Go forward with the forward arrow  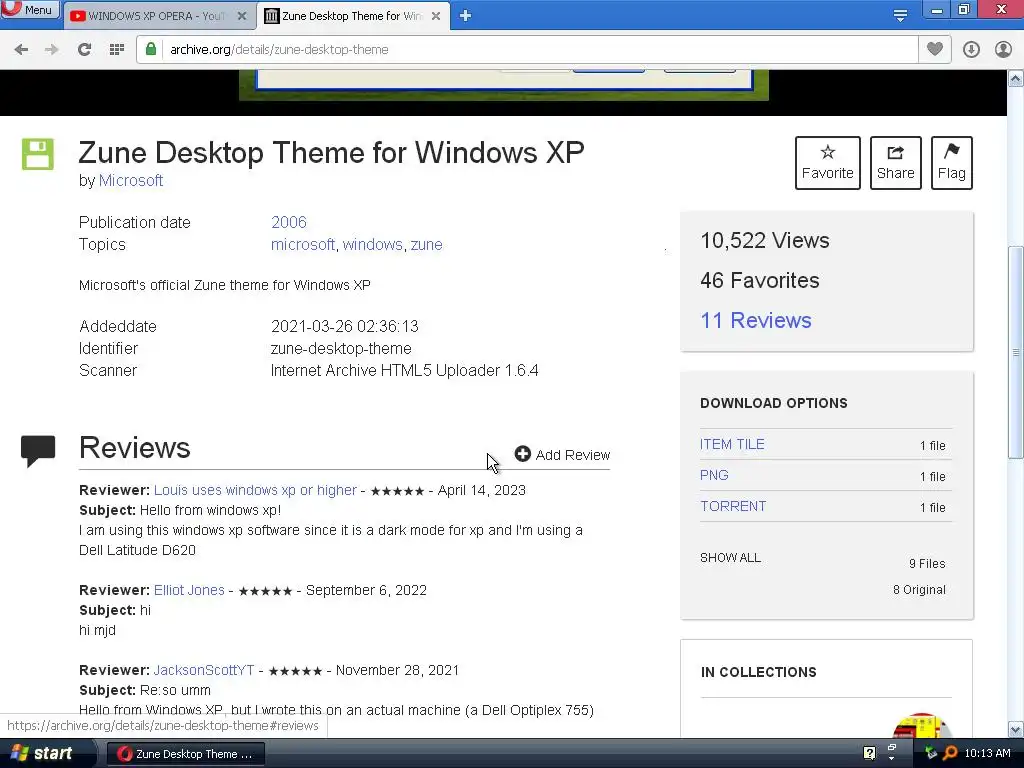pyautogui.click(x=52, y=50)
